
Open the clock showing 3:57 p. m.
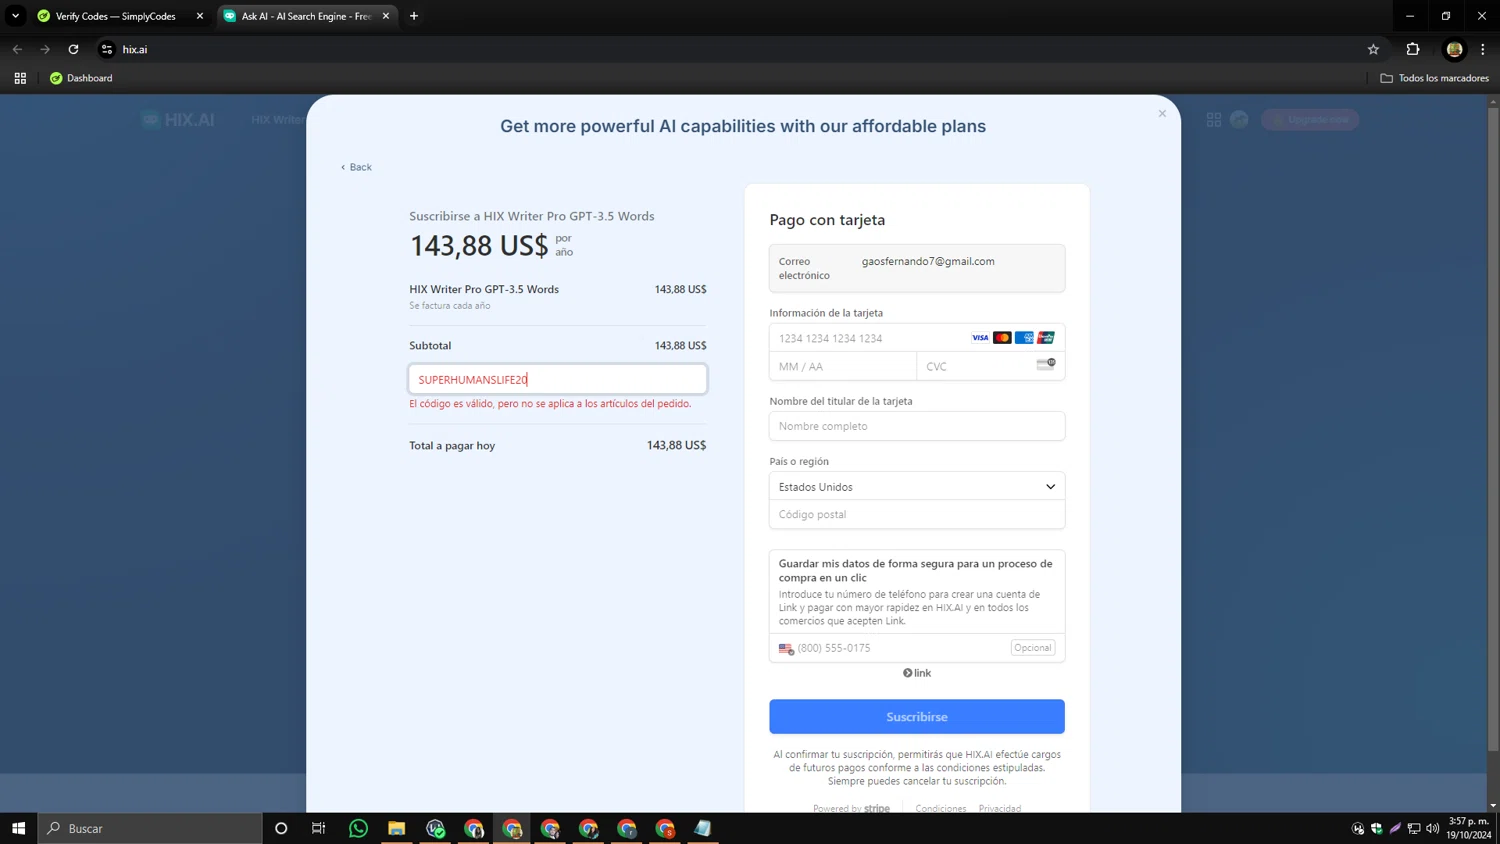coord(1468,828)
